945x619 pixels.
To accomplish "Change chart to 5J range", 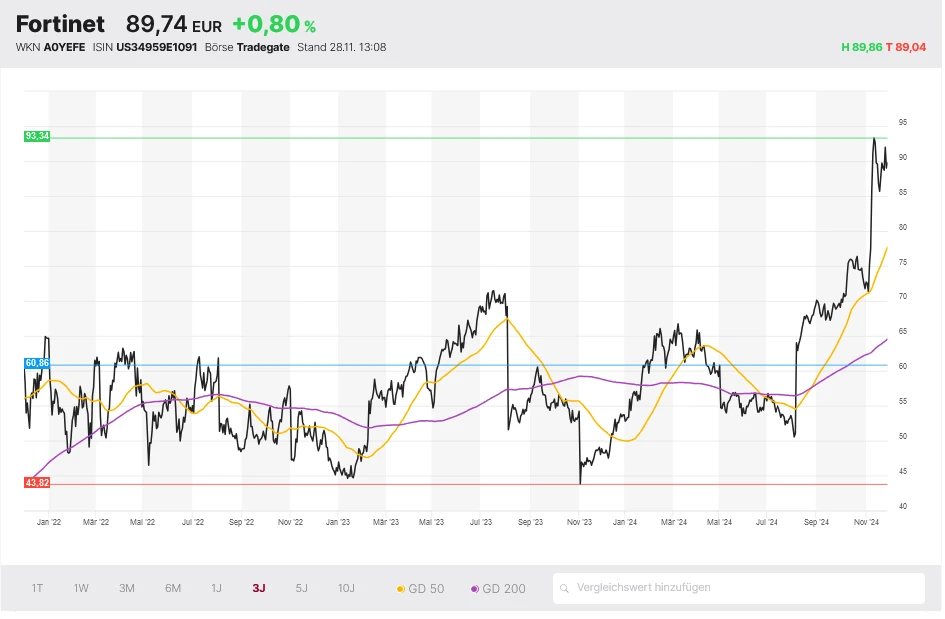I will [302, 588].
